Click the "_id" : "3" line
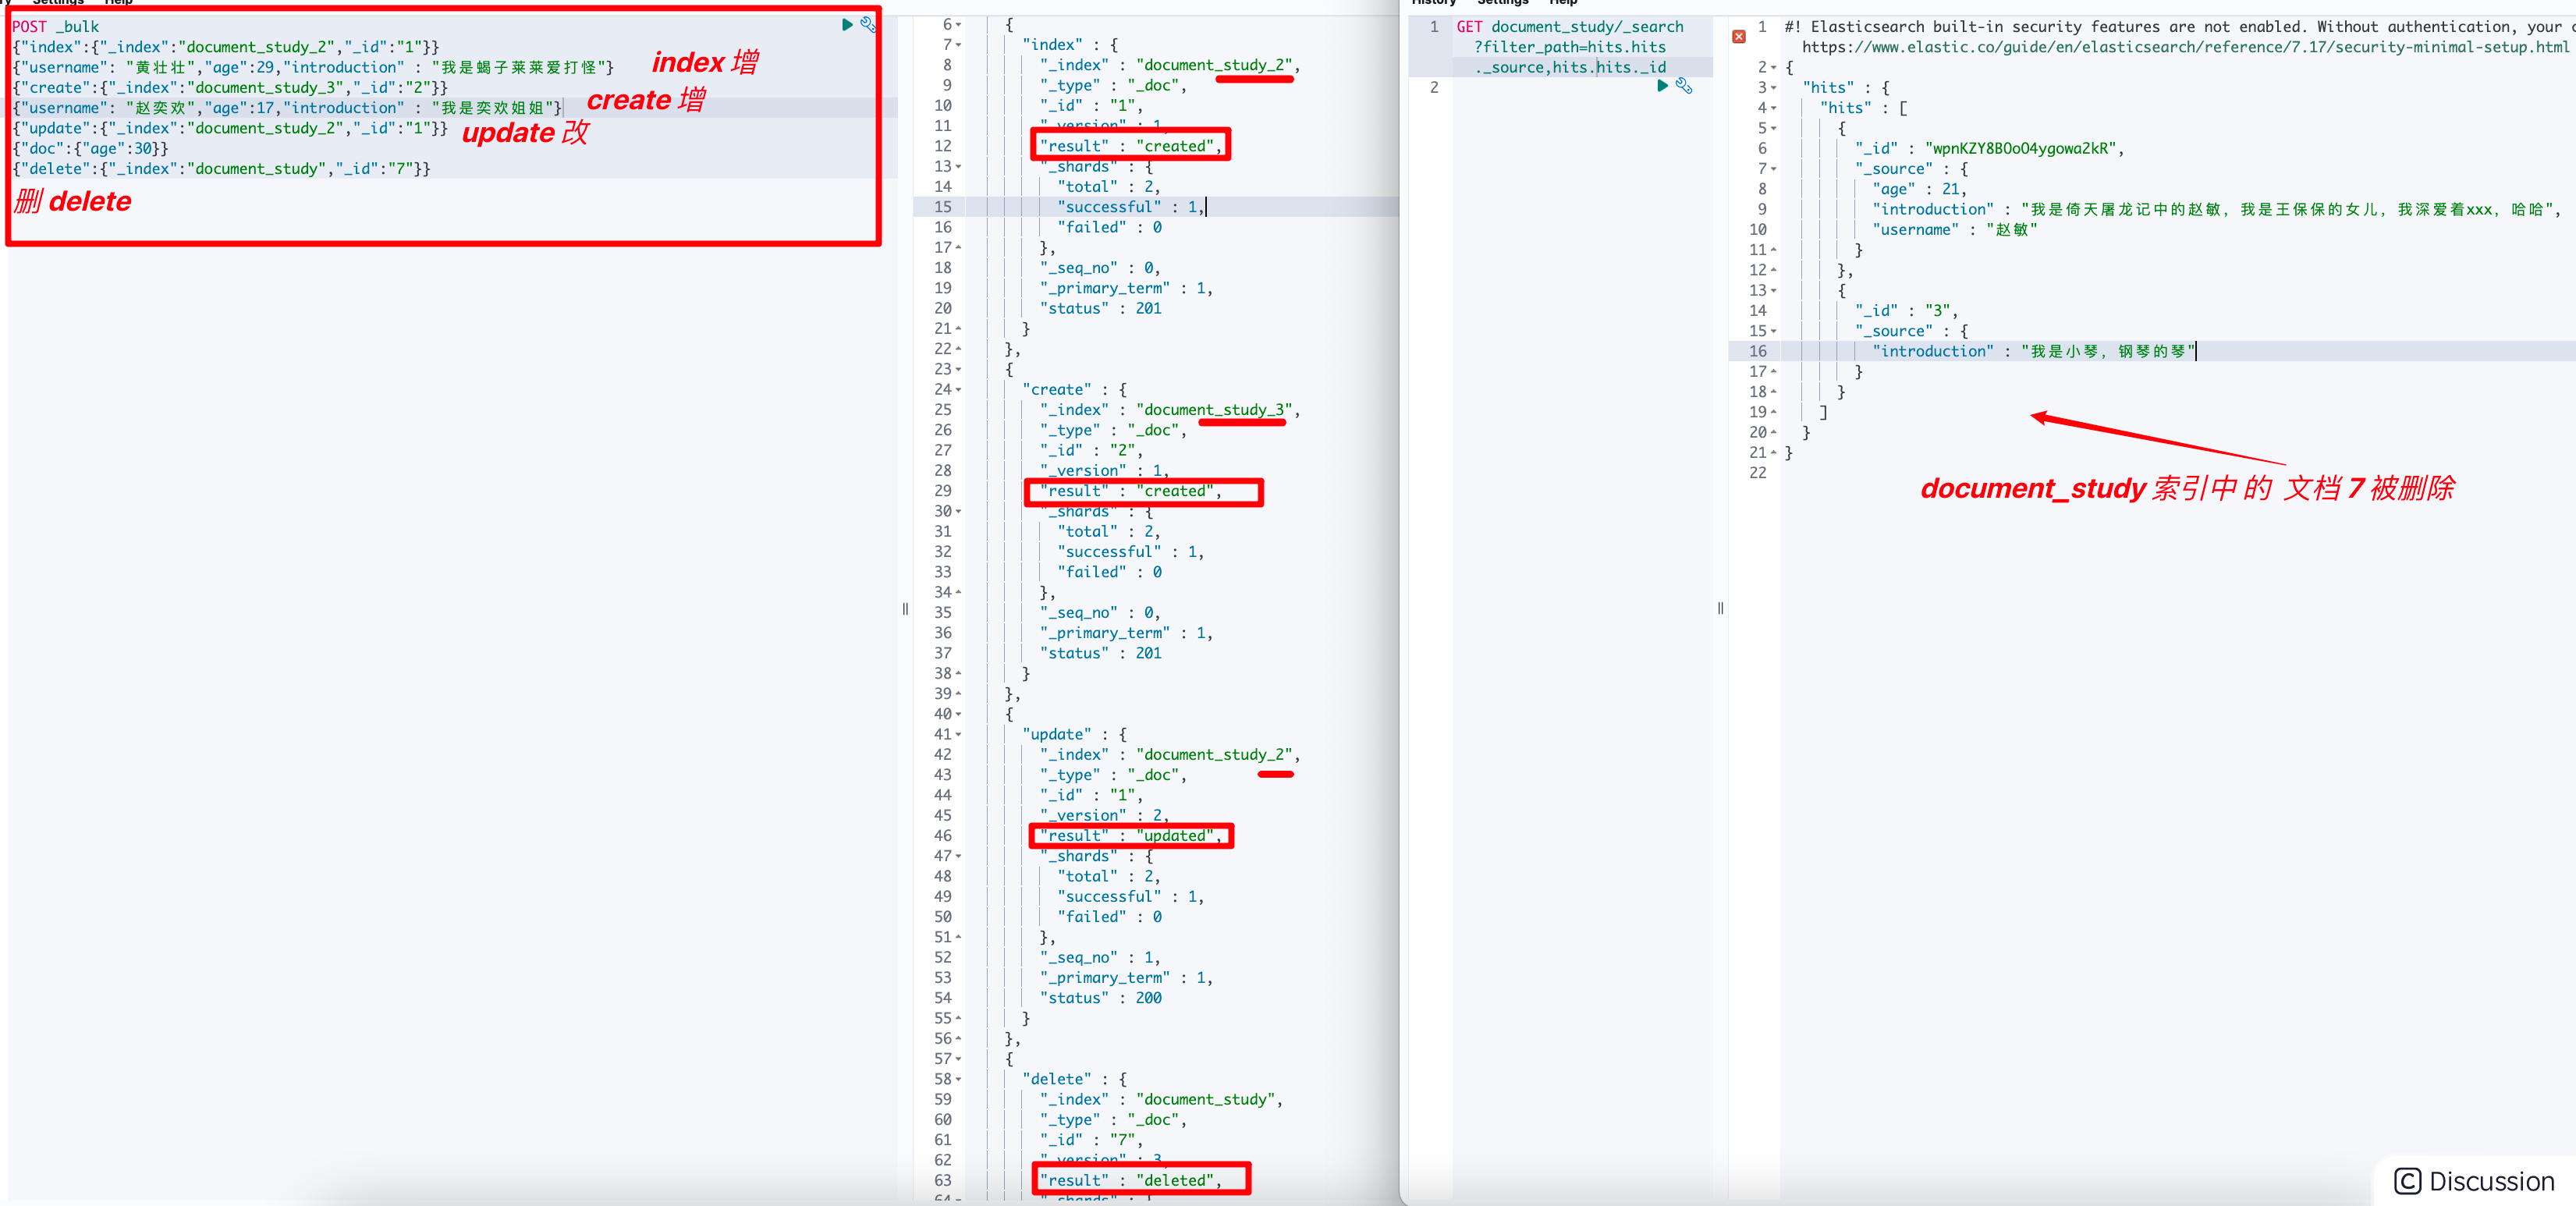The image size is (2576, 1206). pos(1906,311)
